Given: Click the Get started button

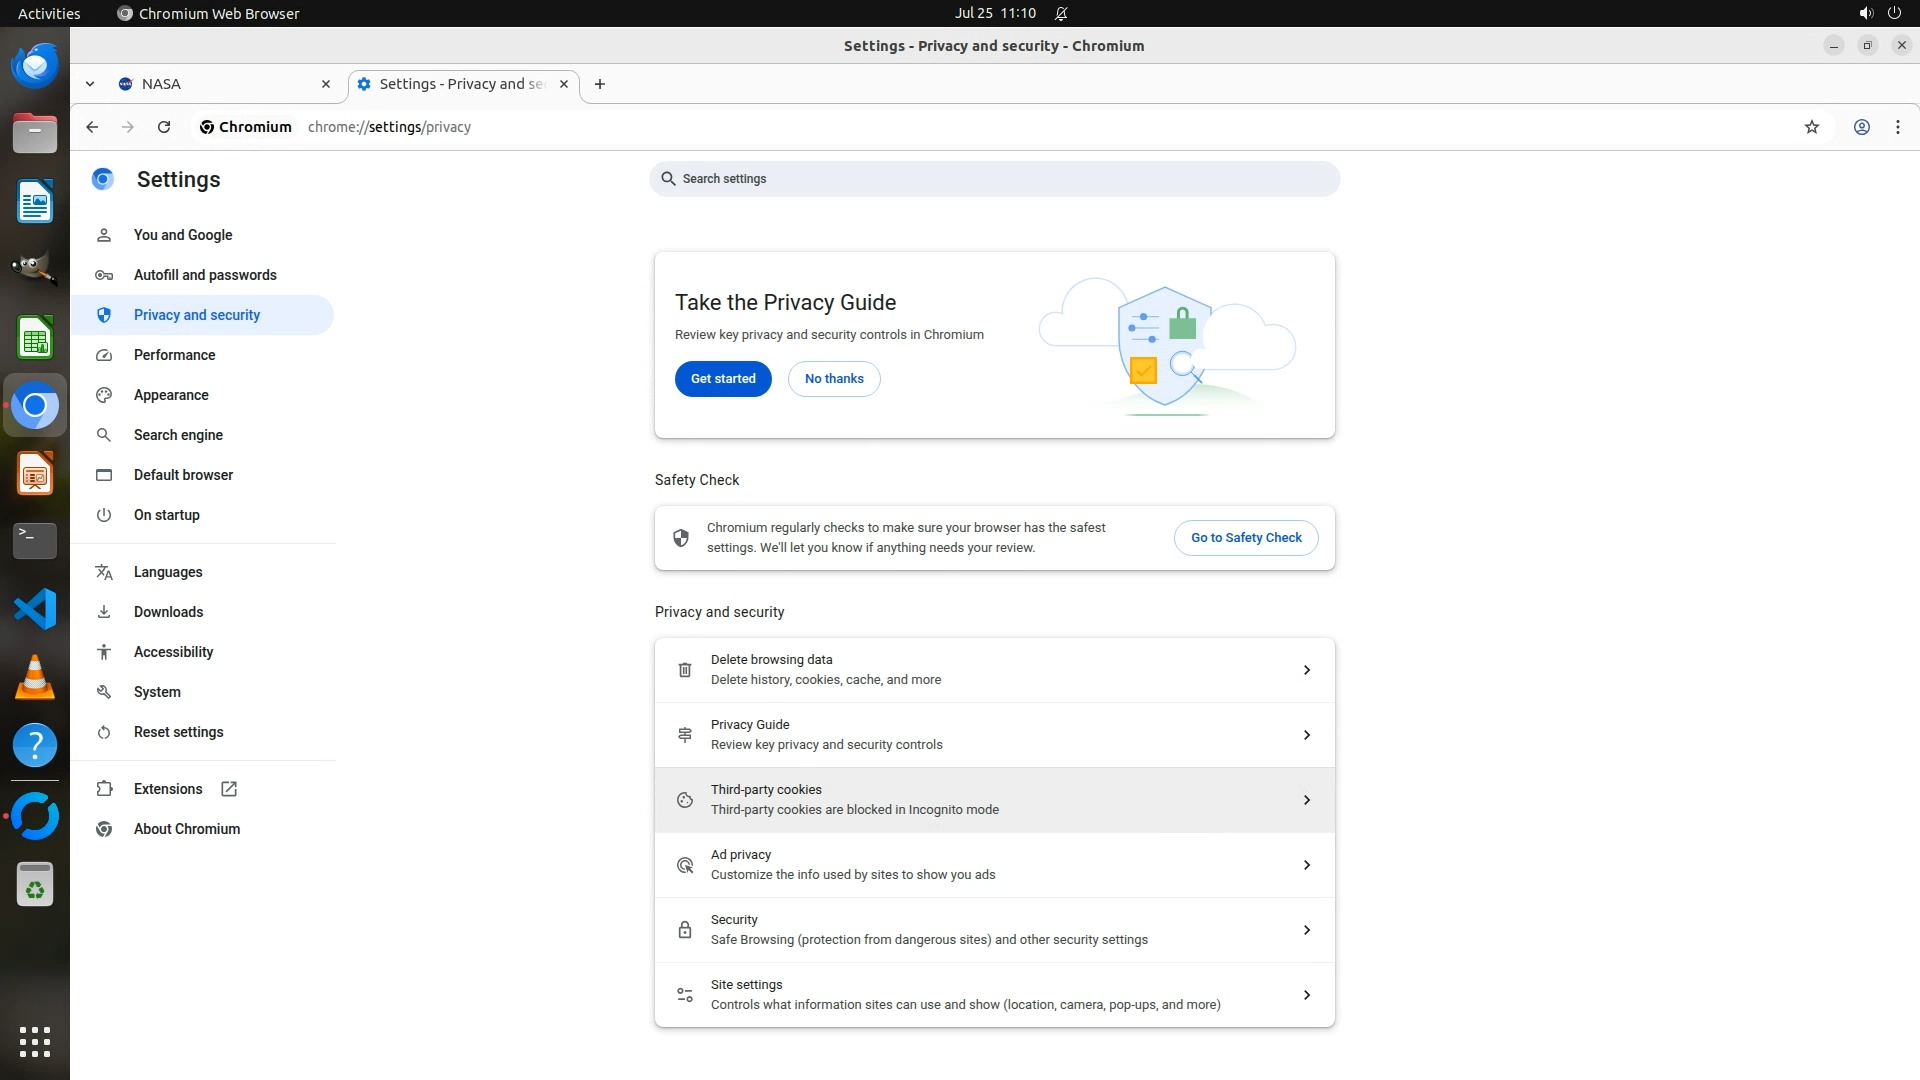Looking at the screenshot, I should [722, 379].
